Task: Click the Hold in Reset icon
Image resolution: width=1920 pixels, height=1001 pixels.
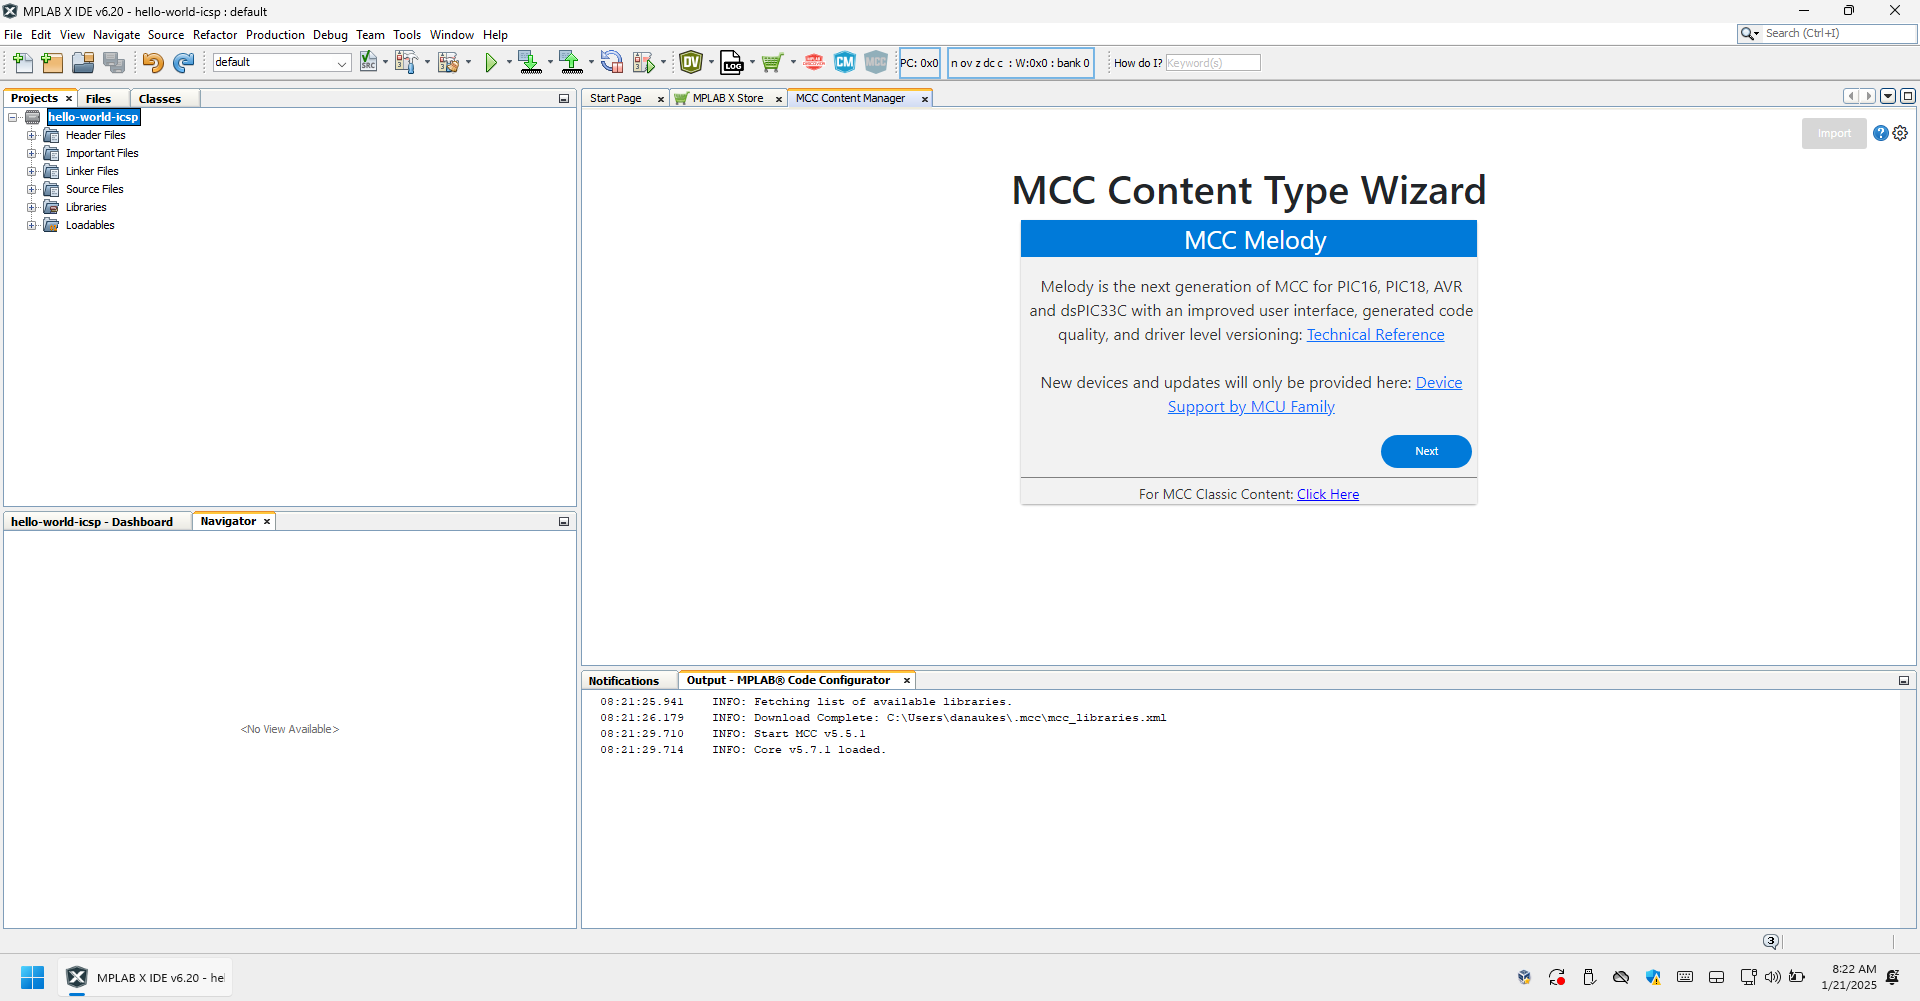Action: 611,62
